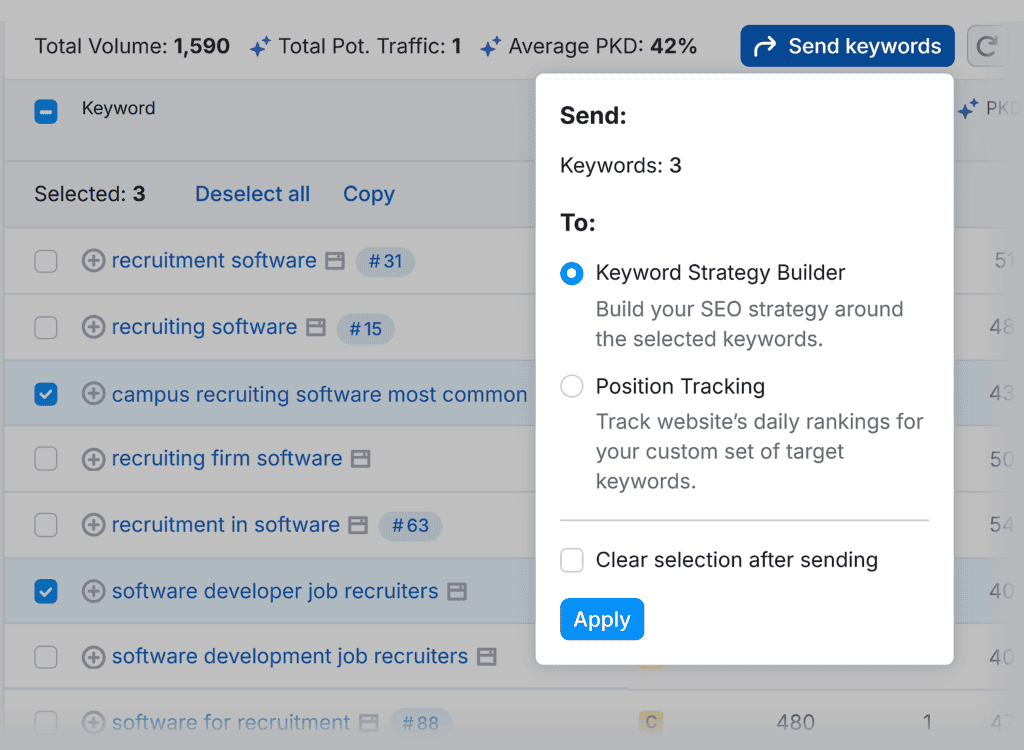
Task: Check the recruitment software row checkbox
Action: [x=46, y=262]
